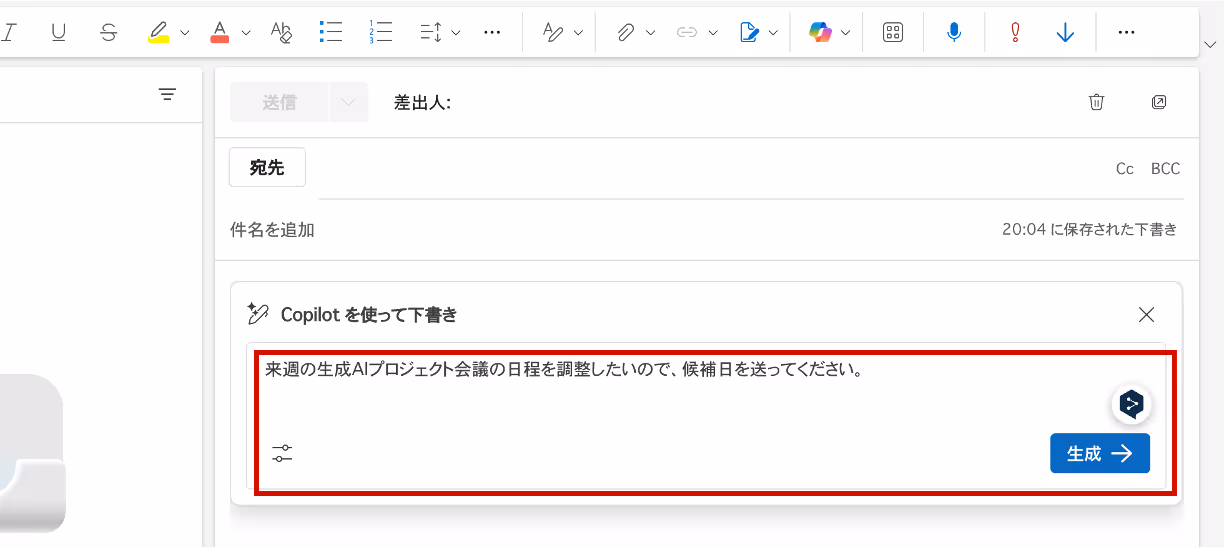This screenshot has width=1224, height=548.
Task: Open the font color dropdown arrow
Action: point(246,32)
